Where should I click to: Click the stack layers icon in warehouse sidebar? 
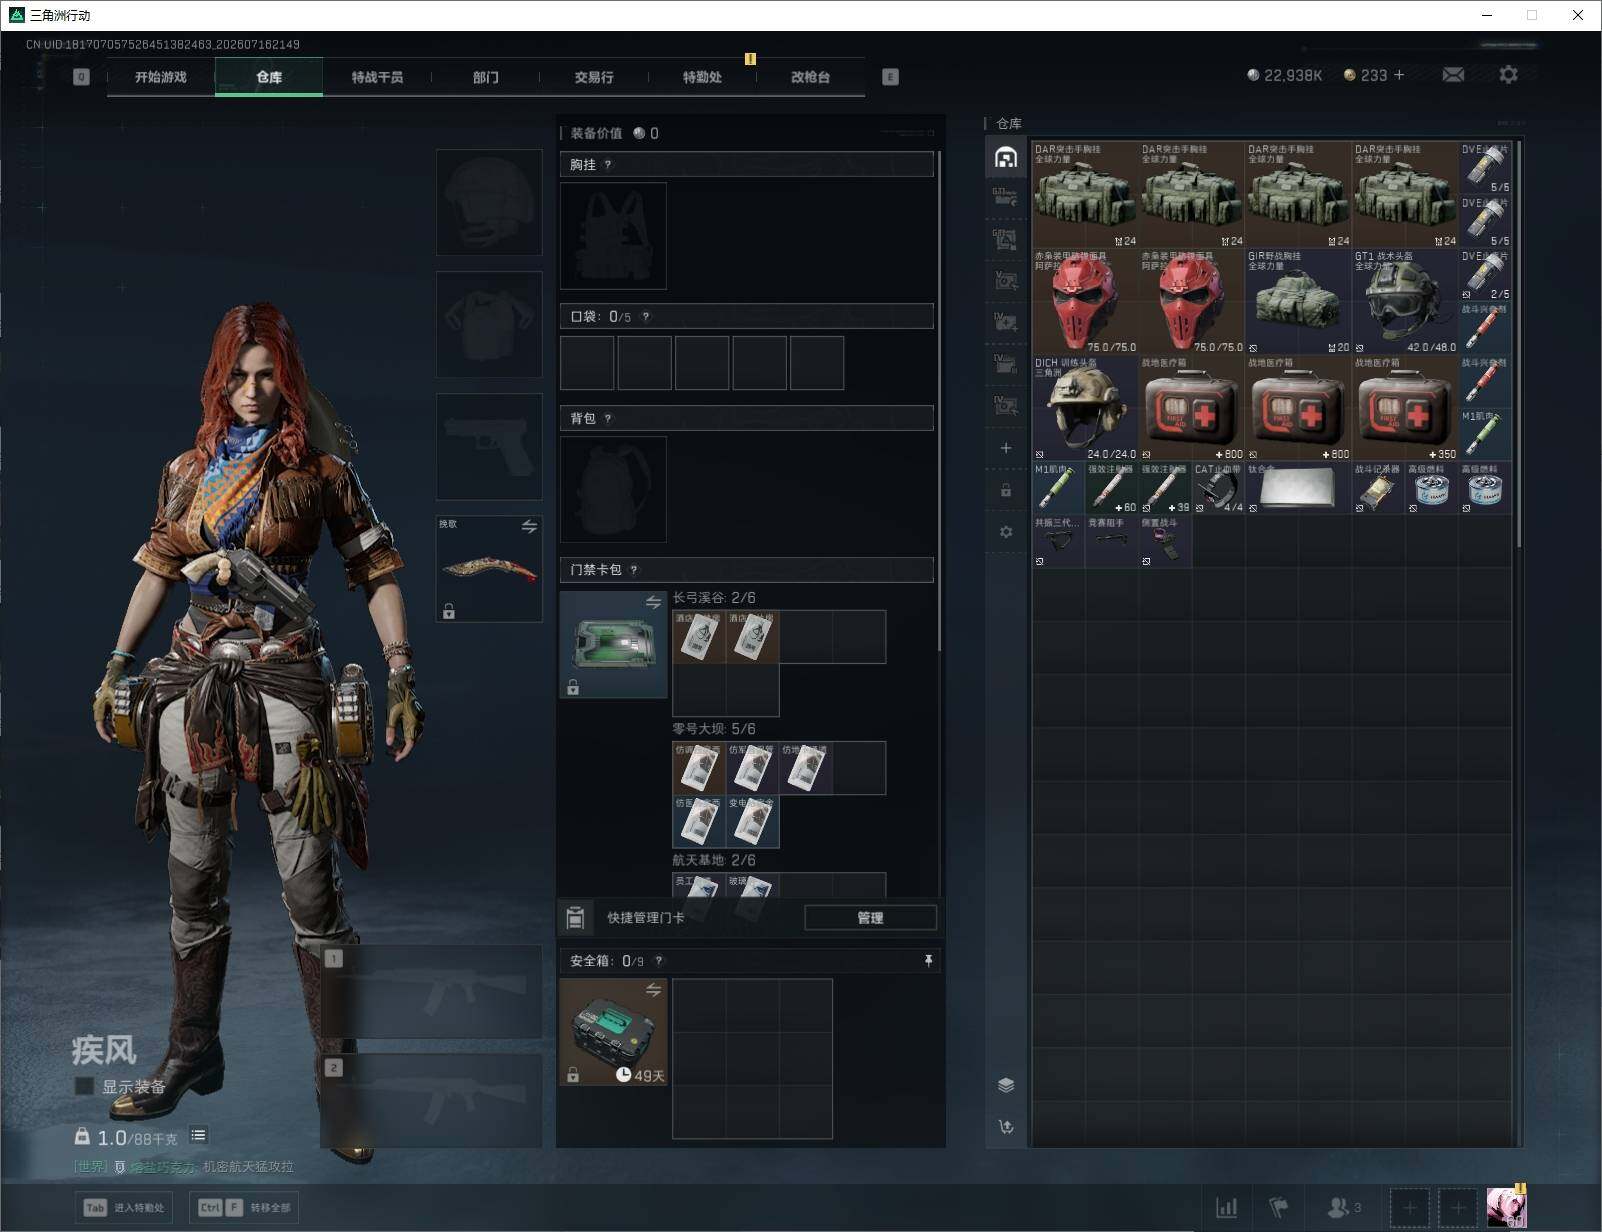pos(1006,1085)
